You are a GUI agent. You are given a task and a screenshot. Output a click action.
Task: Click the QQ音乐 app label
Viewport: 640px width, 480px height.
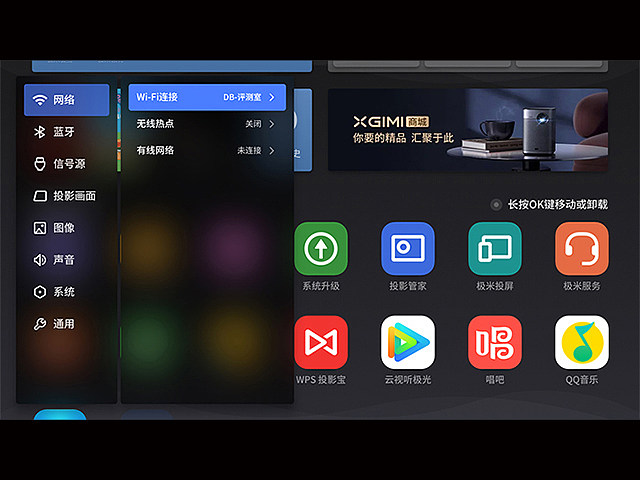[582, 380]
